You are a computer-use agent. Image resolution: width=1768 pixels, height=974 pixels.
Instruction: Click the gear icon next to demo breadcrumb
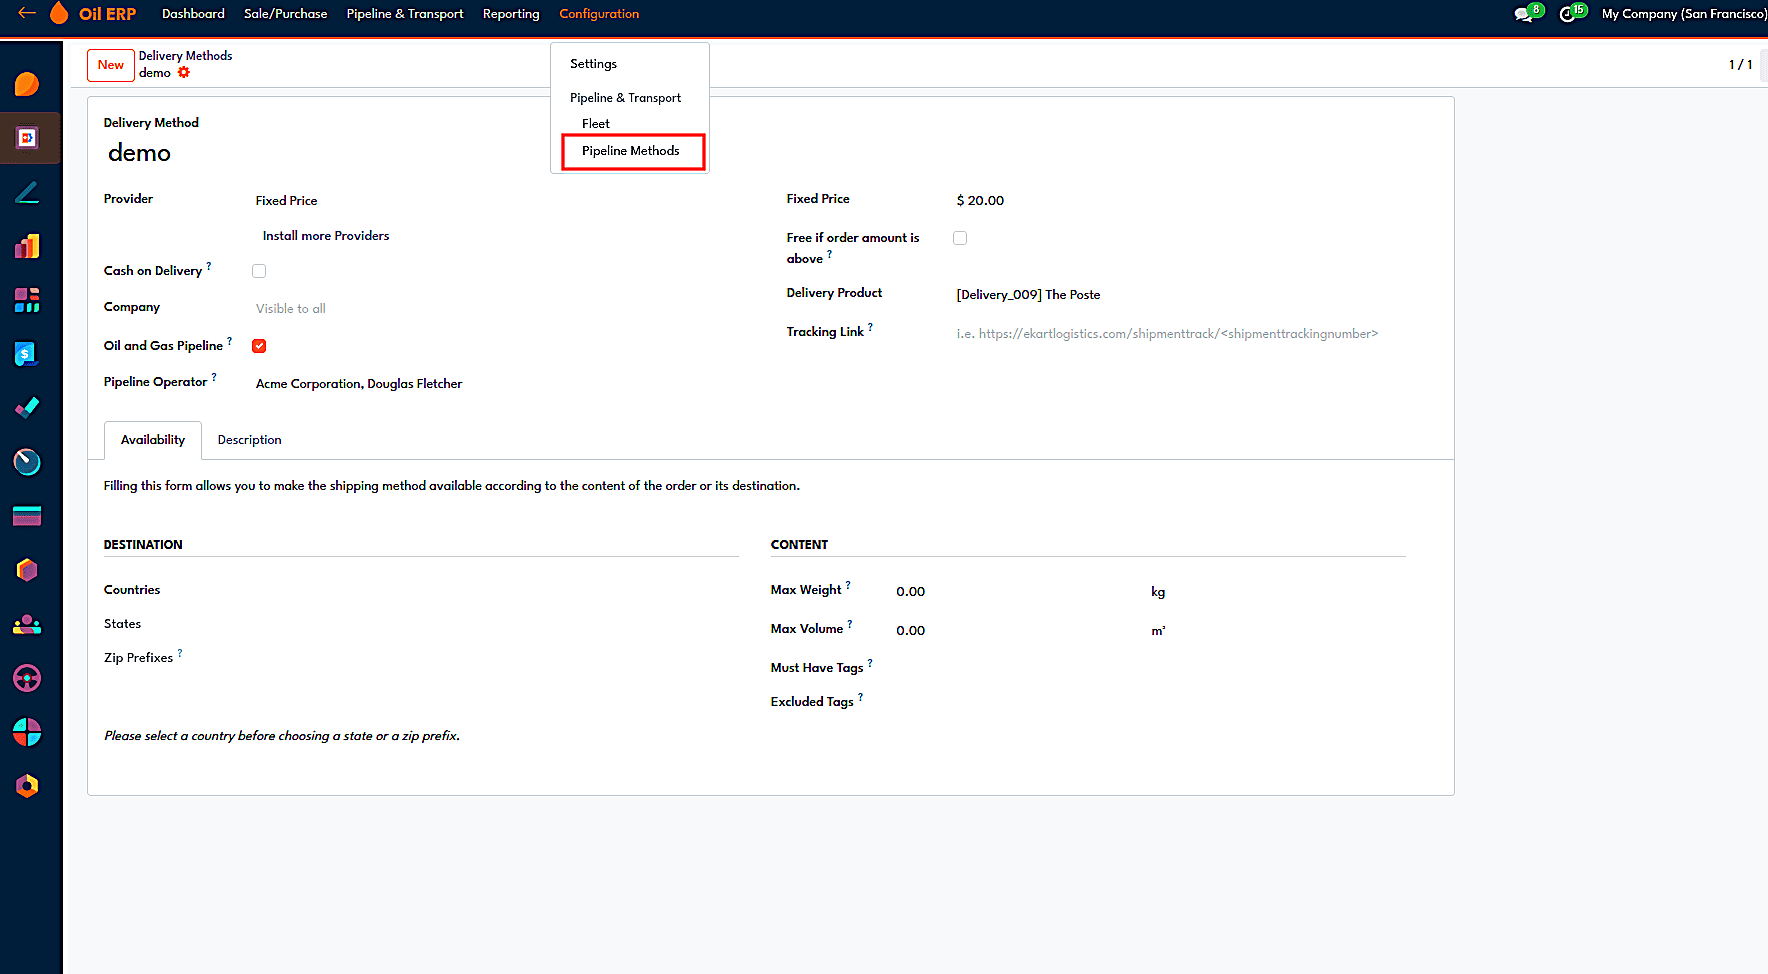[x=184, y=73]
